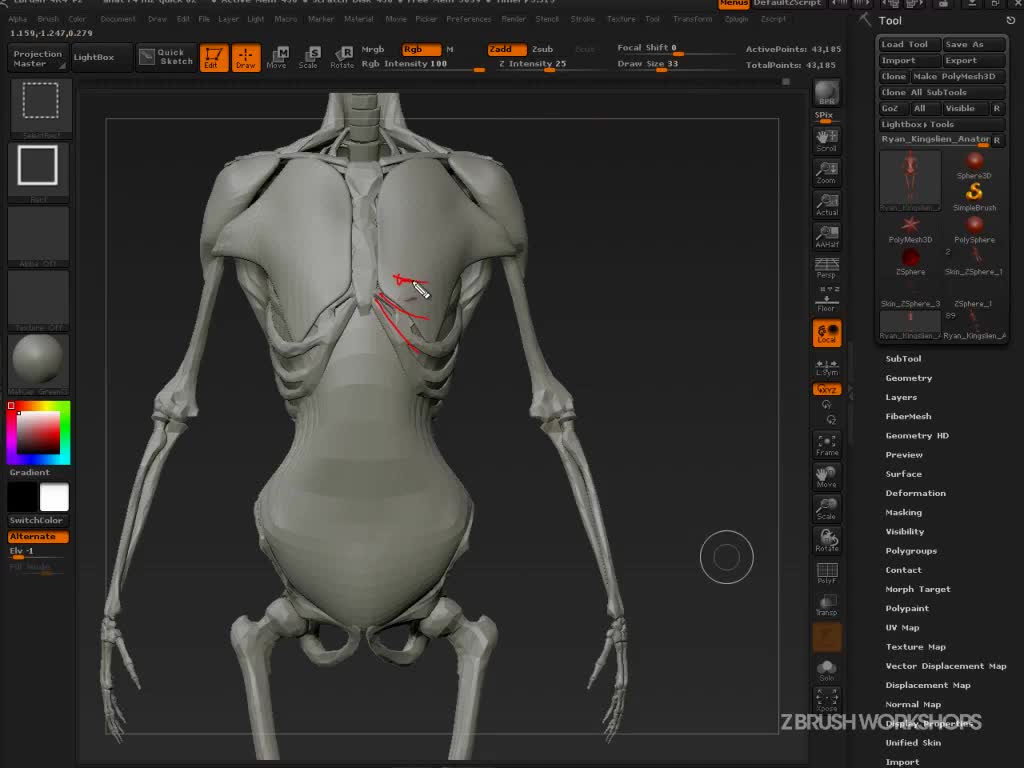Select the PolySphere tool
The height and width of the screenshot is (768, 1024).
point(974,230)
